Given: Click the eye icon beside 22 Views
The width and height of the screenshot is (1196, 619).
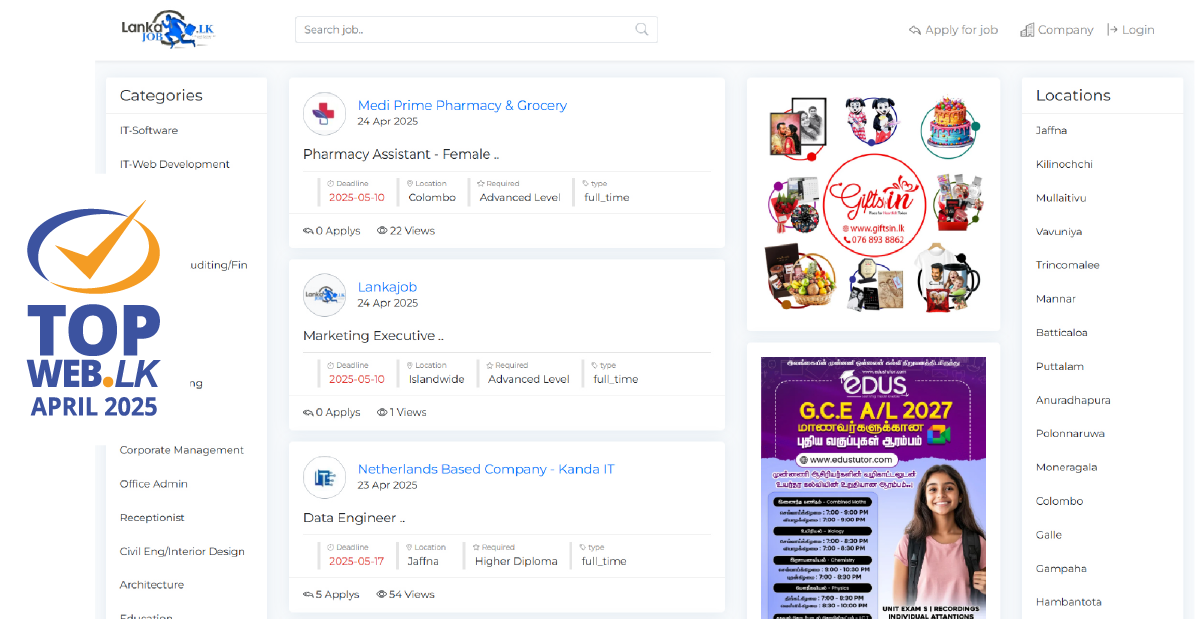Looking at the screenshot, I should pos(382,230).
